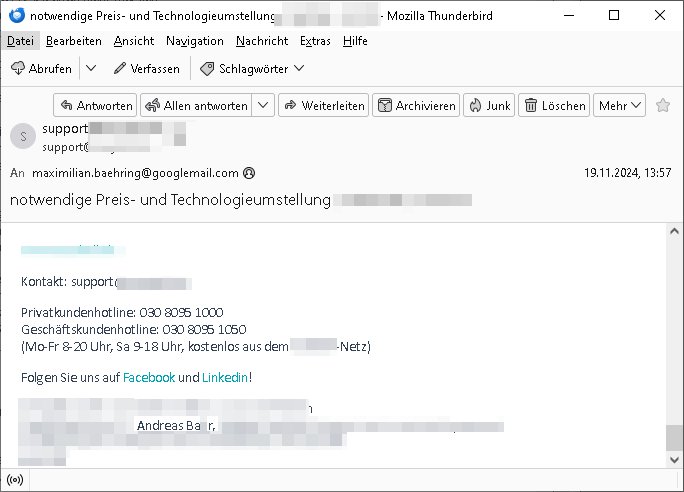The height and width of the screenshot is (492, 684).
Task: Open the Schlagwörter tags dropdown
Action: [251, 68]
